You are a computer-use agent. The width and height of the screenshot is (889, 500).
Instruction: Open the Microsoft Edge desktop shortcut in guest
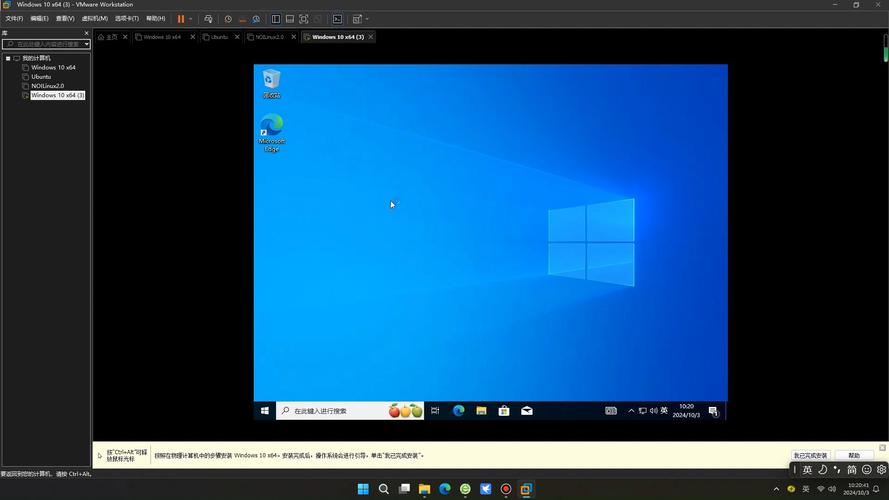click(272, 133)
